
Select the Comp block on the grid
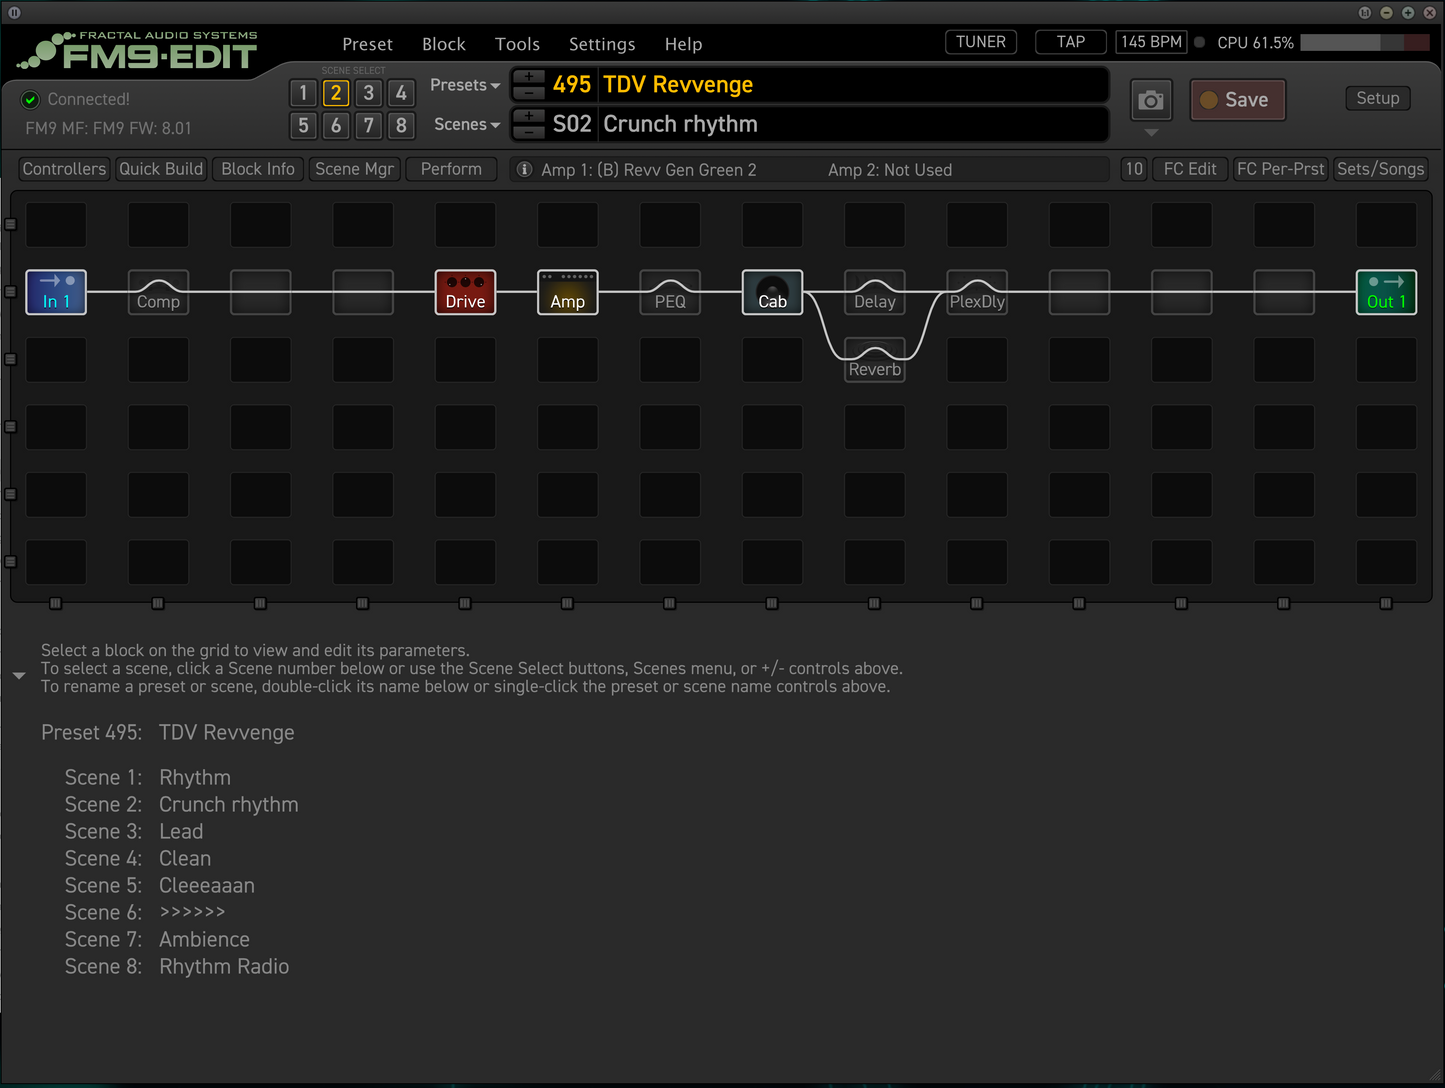click(158, 292)
